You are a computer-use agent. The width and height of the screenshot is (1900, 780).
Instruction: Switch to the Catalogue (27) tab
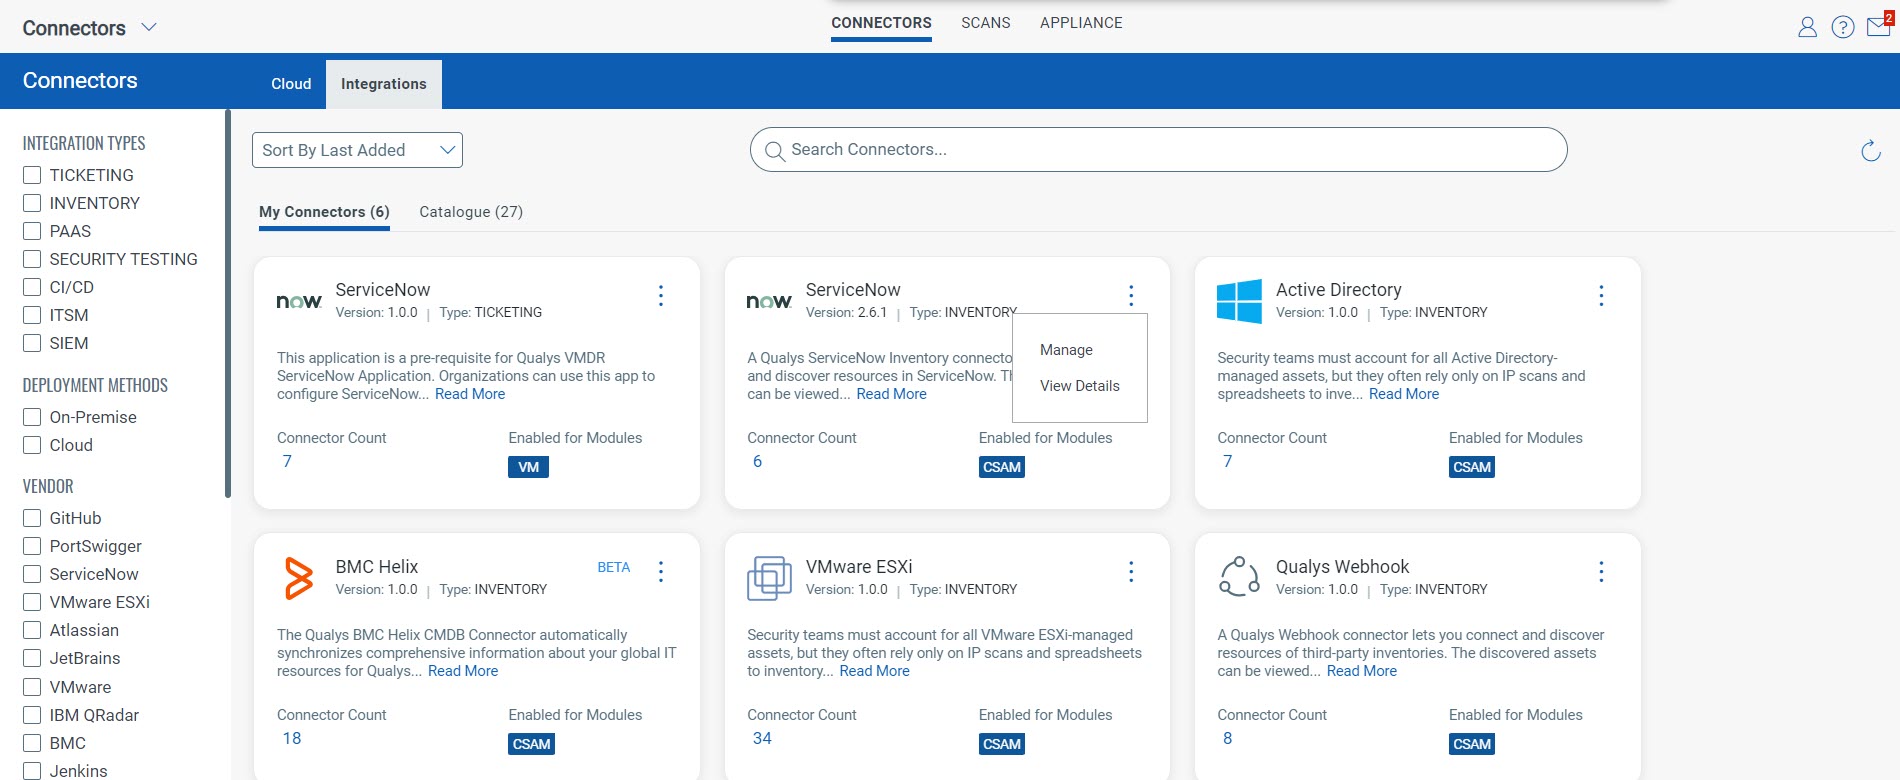pyautogui.click(x=471, y=212)
